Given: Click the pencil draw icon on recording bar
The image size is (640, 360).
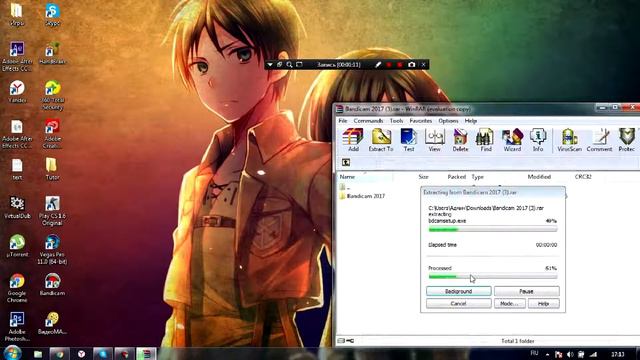Looking at the screenshot, I should (378, 64).
